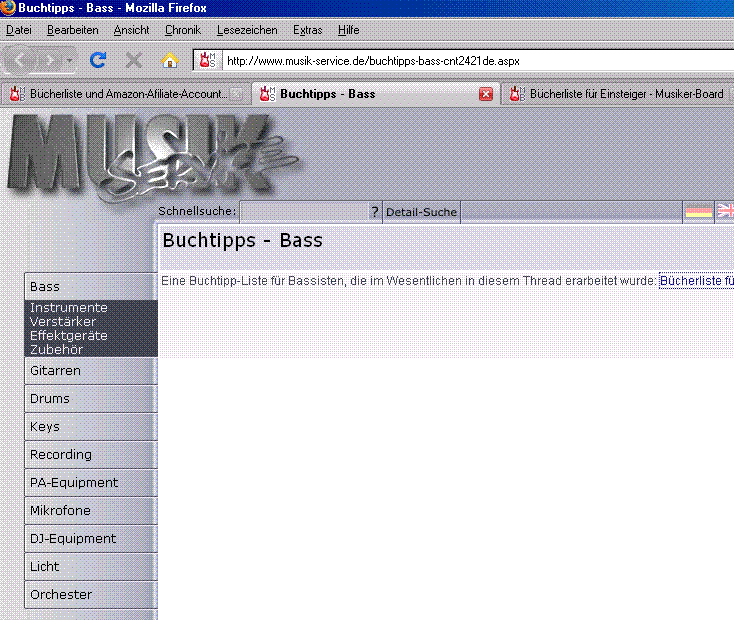Open the Chronik menu
Viewport: 734px width, 620px height.
coord(183,30)
